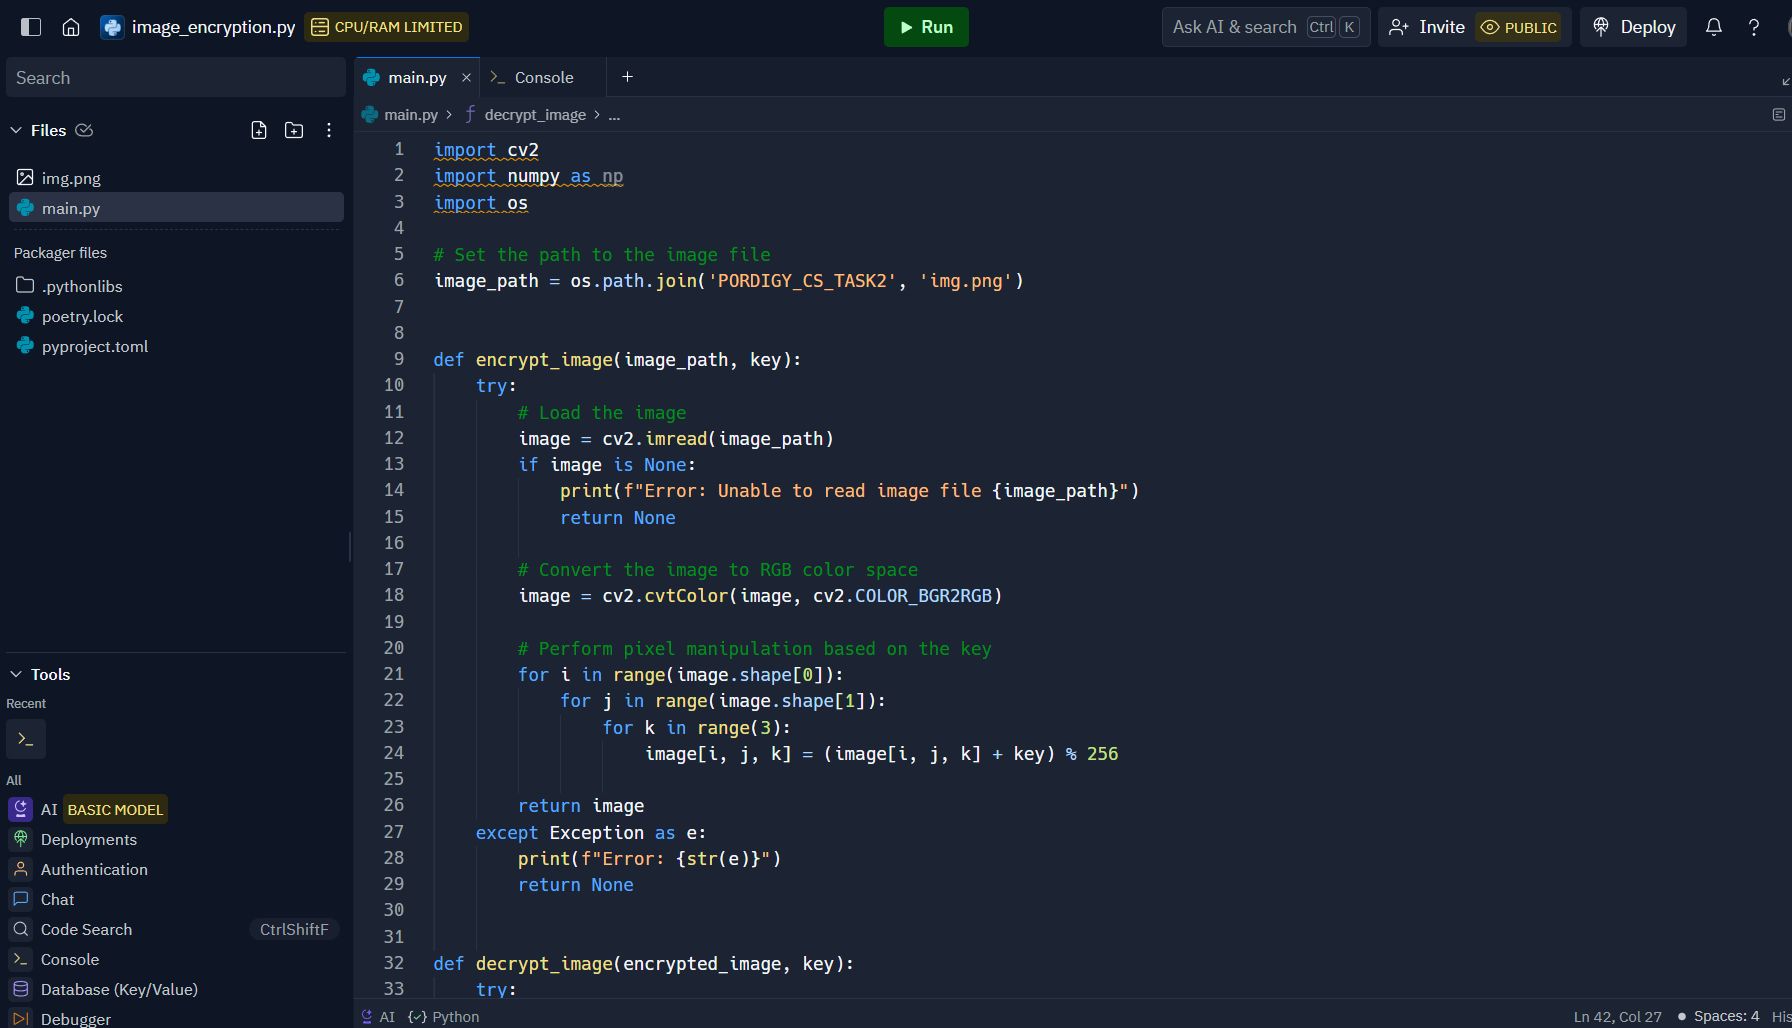Screen dimensions: 1792x1028
Task: Create a new file in the Files panel
Action: (258, 130)
